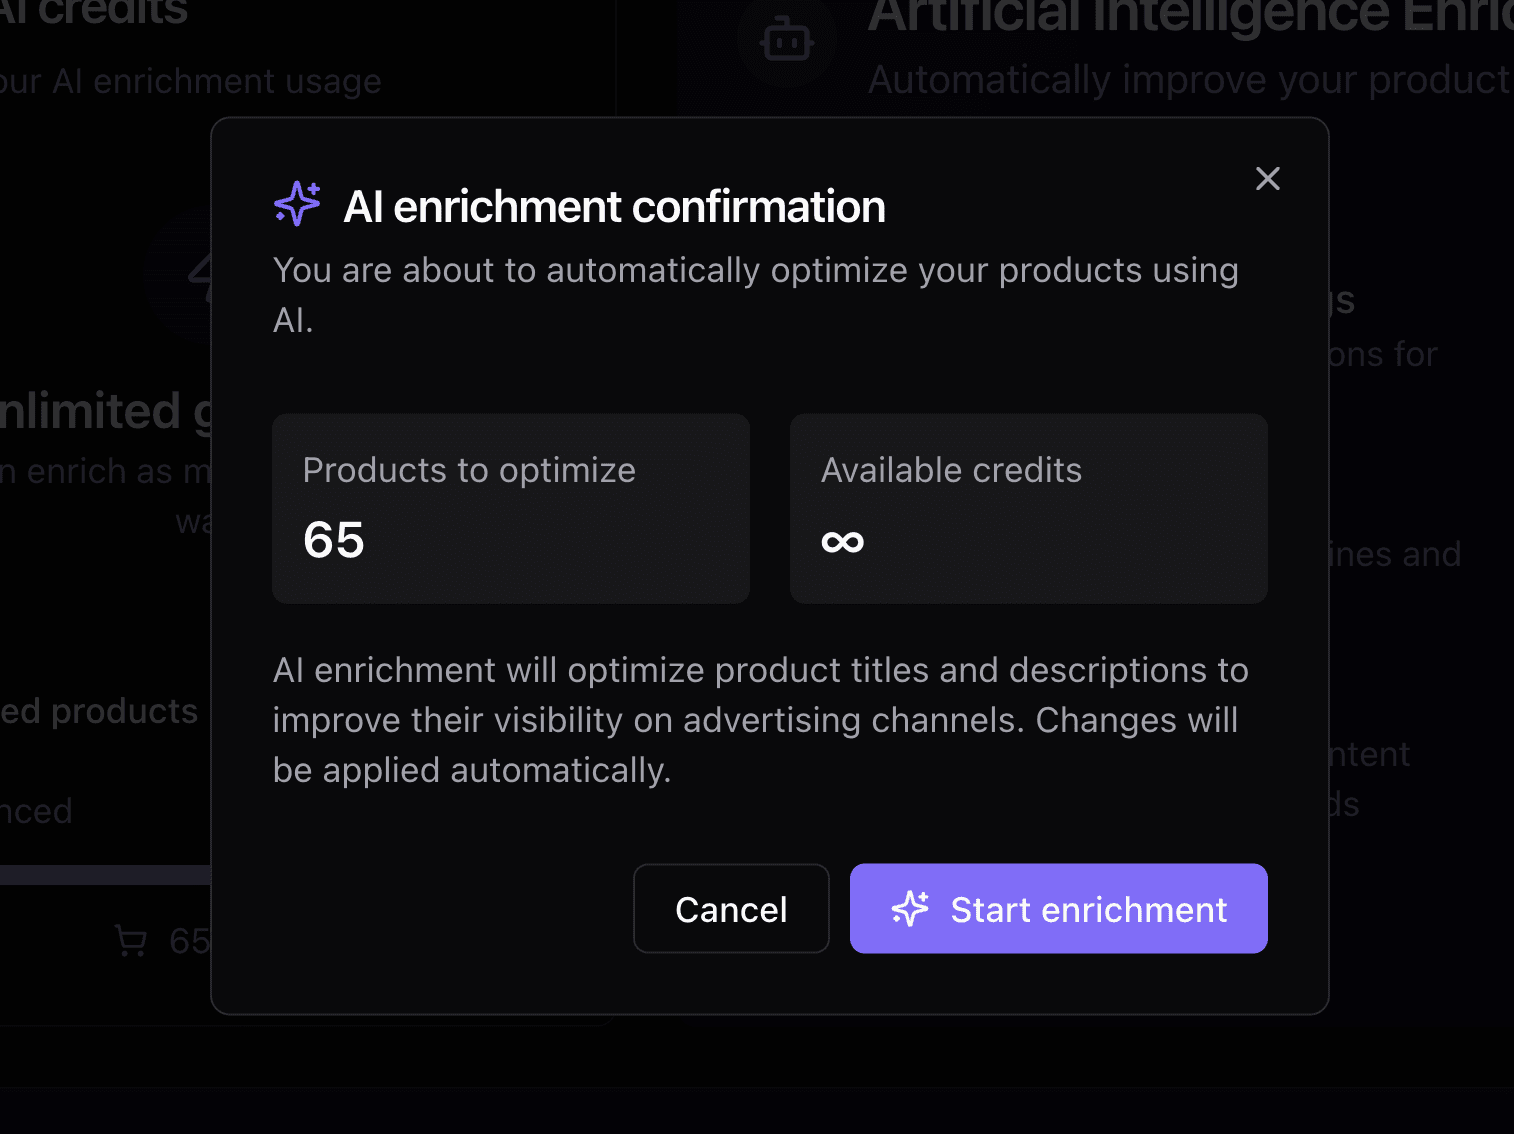Select the Available credits card
Viewport: 1514px width, 1134px height.
tap(1028, 508)
